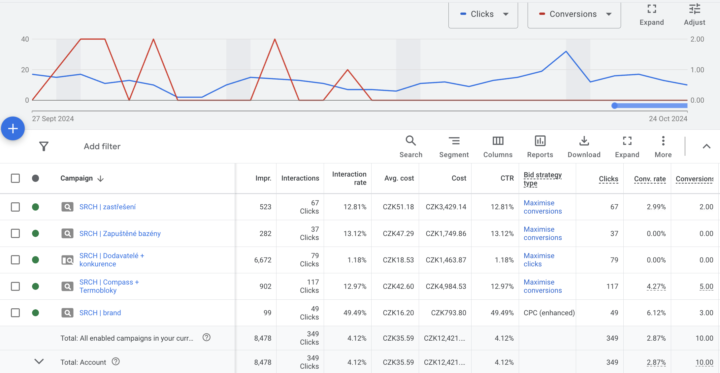Click the CZK4,984.53 cost cell

446,286
